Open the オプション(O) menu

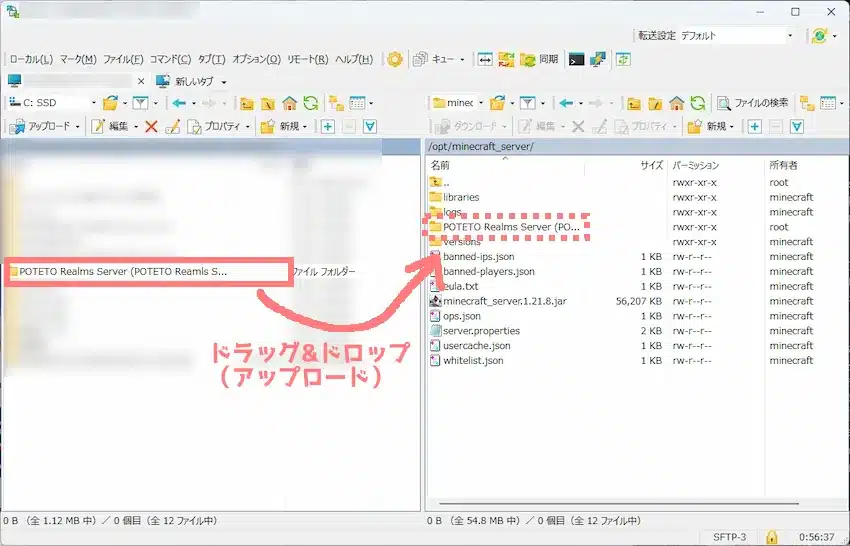tap(257, 59)
